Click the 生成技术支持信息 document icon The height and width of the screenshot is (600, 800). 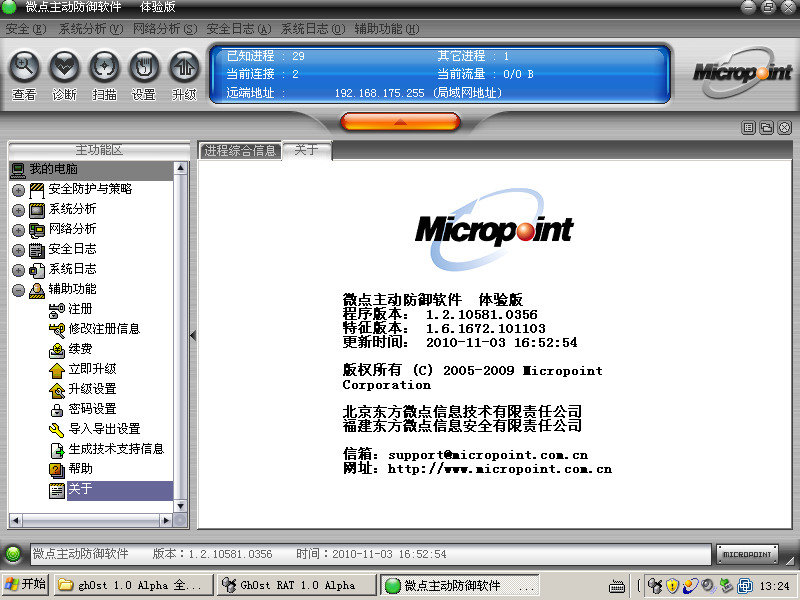pyautogui.click(x=57, y=449)
